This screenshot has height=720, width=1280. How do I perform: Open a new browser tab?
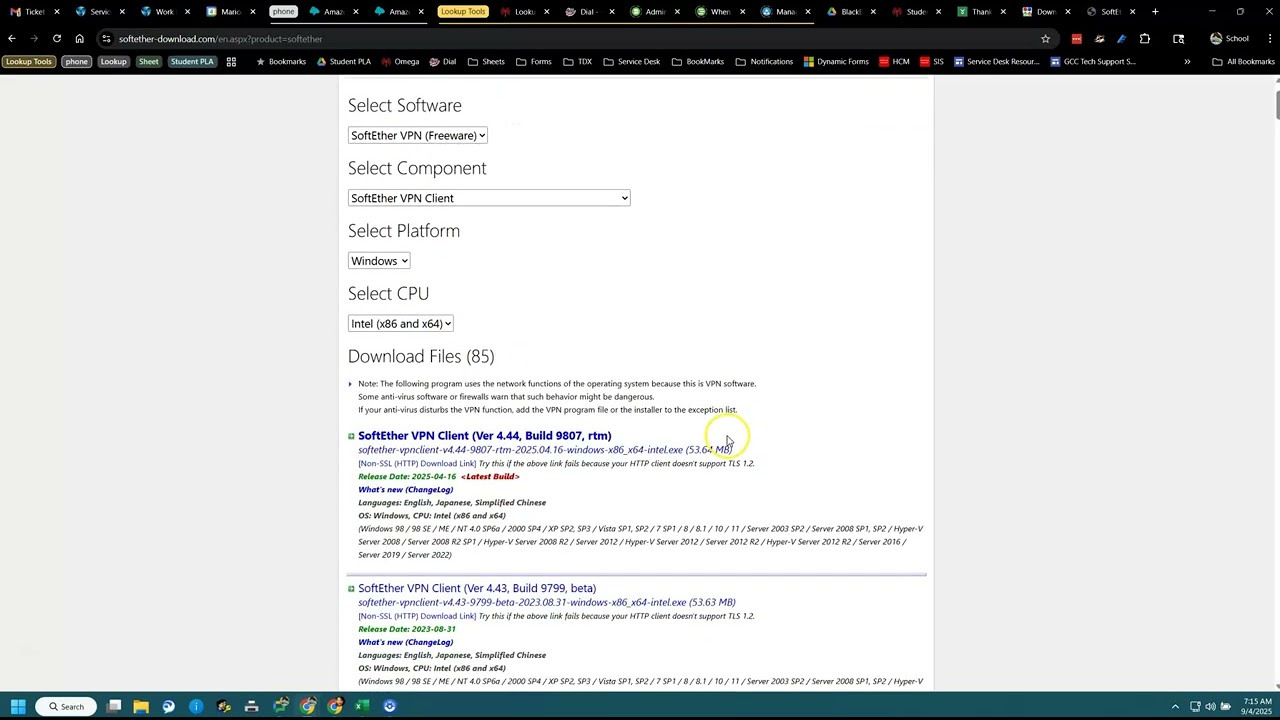[1155, 12]
